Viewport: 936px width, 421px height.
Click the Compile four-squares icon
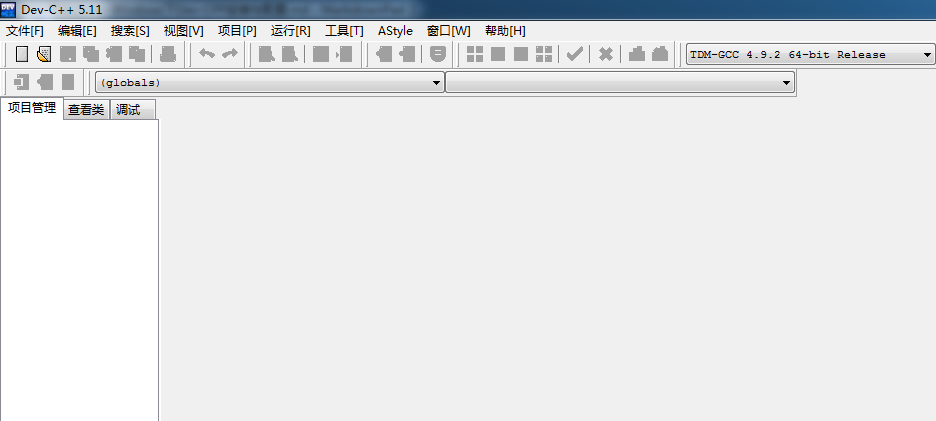475,54
